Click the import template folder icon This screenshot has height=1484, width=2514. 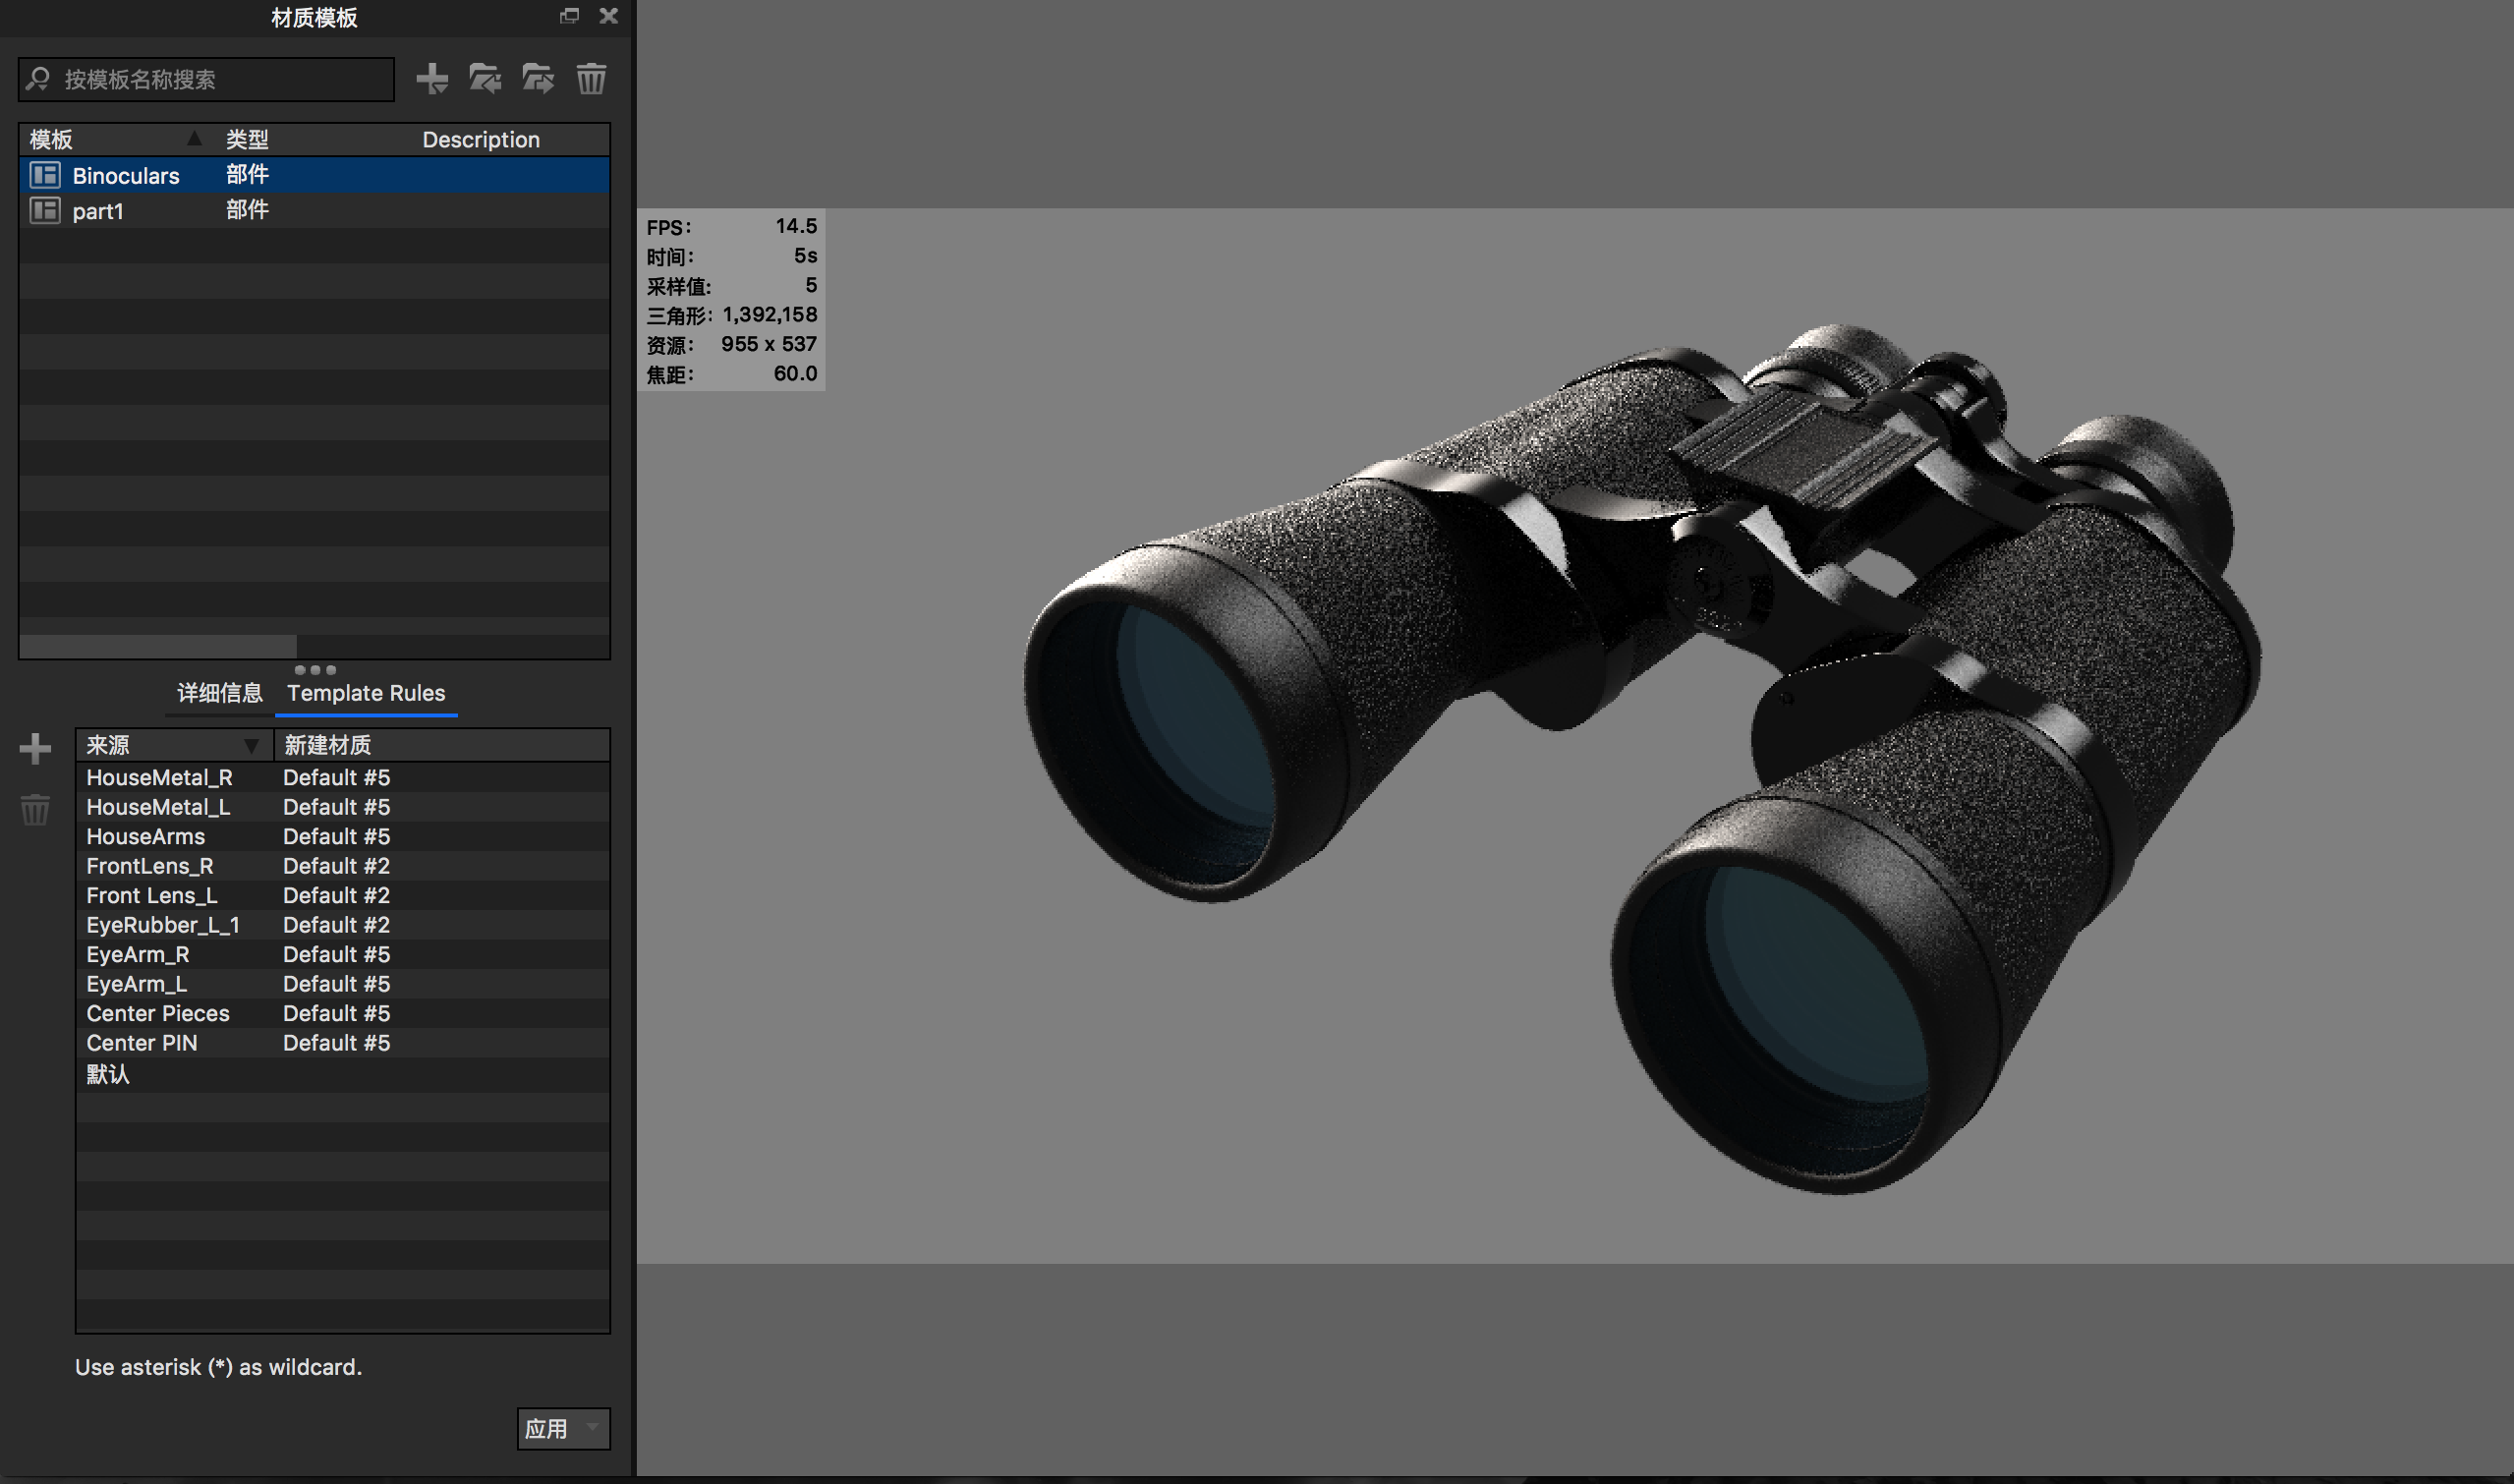485,78
